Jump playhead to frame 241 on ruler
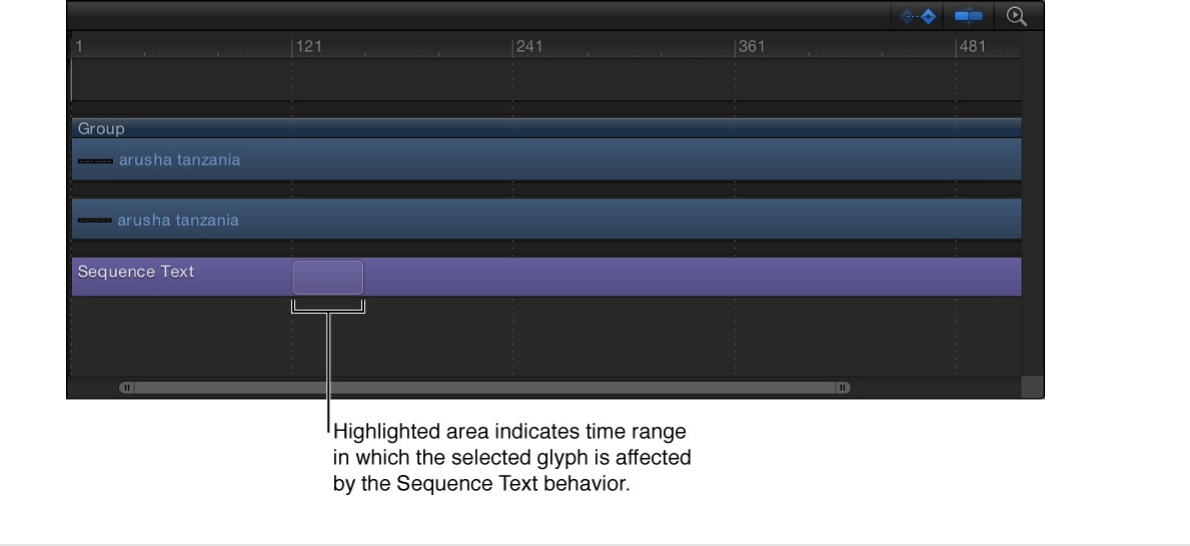Viewport: 1190px width, 546px height. tap(529, 47)
